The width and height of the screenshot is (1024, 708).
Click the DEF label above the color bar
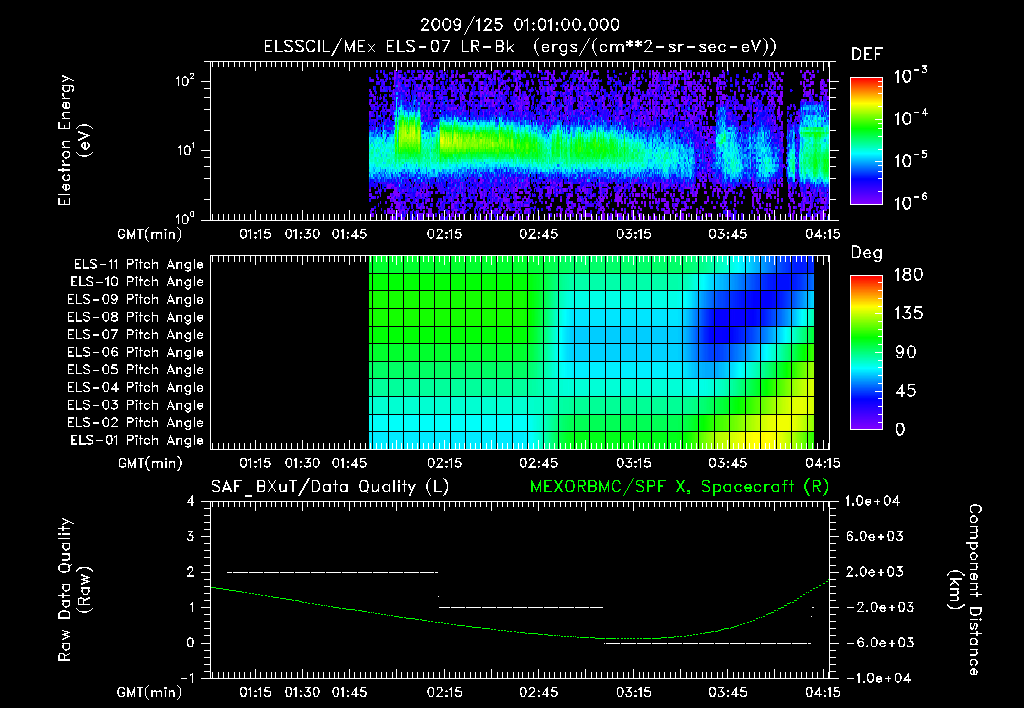(x=867, y=54)
